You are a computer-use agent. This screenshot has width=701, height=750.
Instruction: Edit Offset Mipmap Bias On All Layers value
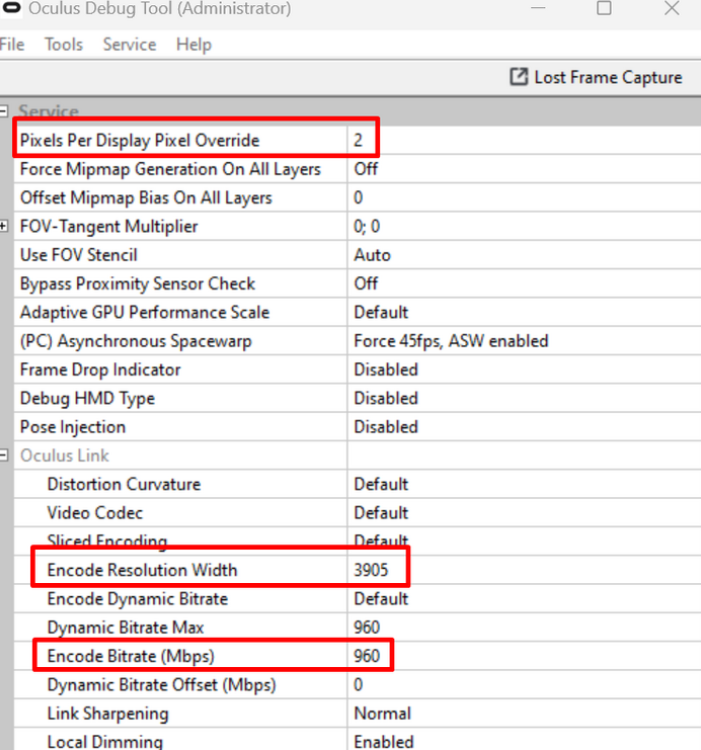coord(358,198)
